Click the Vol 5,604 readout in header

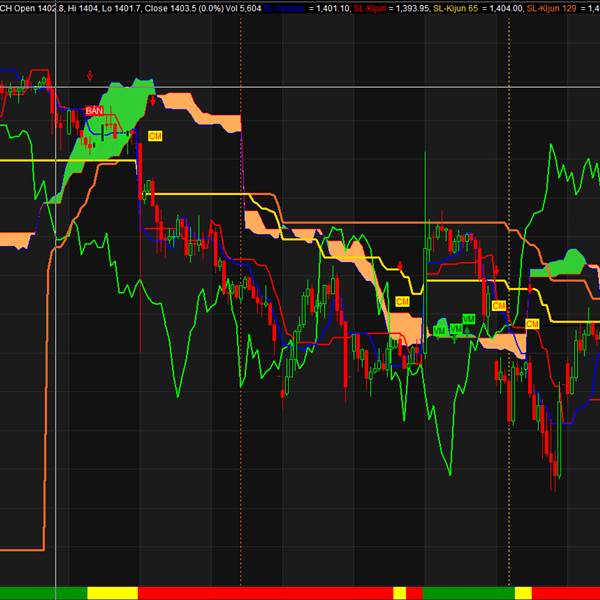243,8
